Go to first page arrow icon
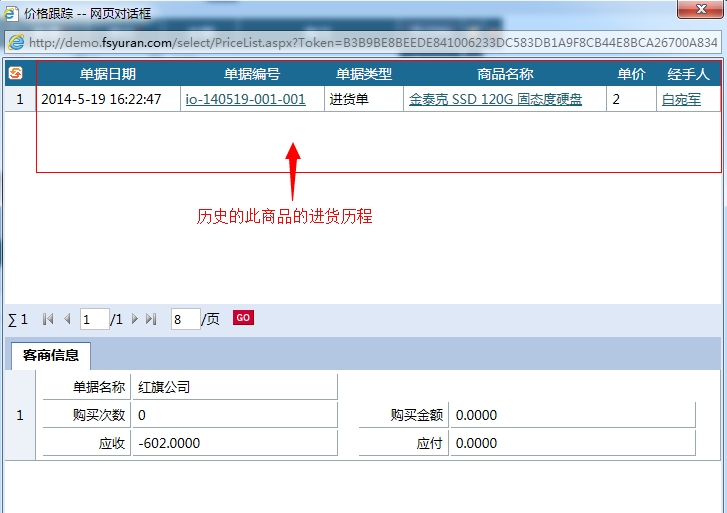727x513 pixels. click(x=47, y=319)
